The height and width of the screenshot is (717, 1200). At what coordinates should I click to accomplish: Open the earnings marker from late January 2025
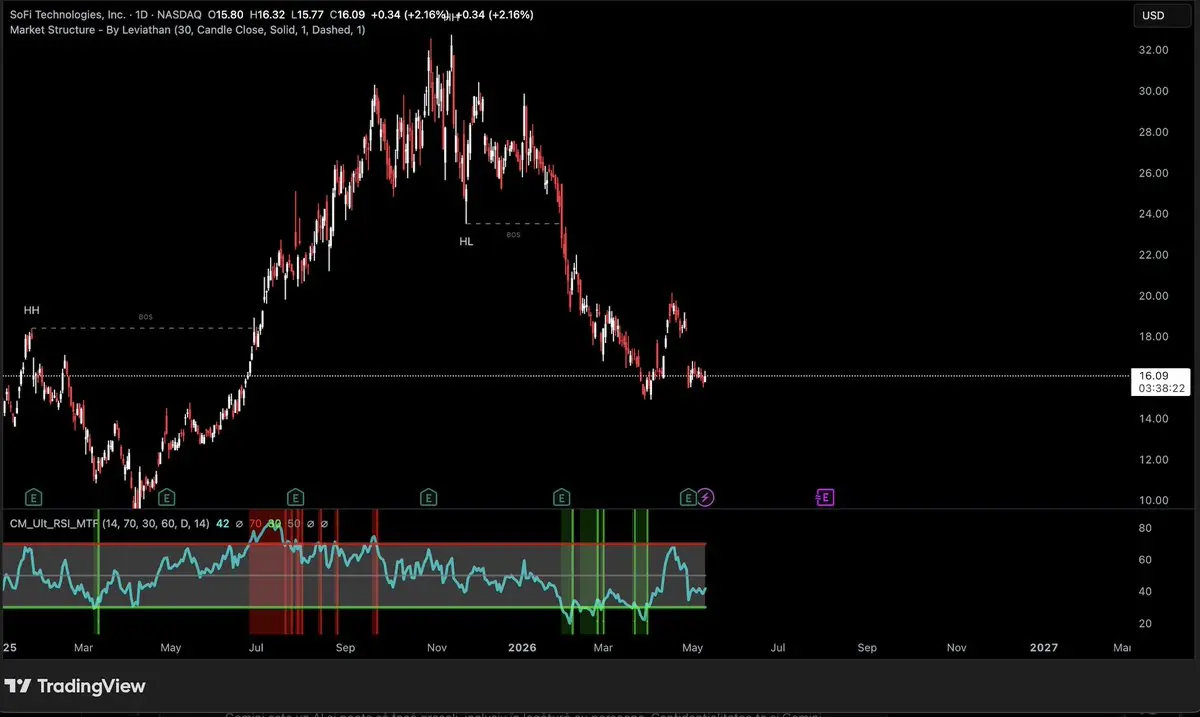[34, 496]
